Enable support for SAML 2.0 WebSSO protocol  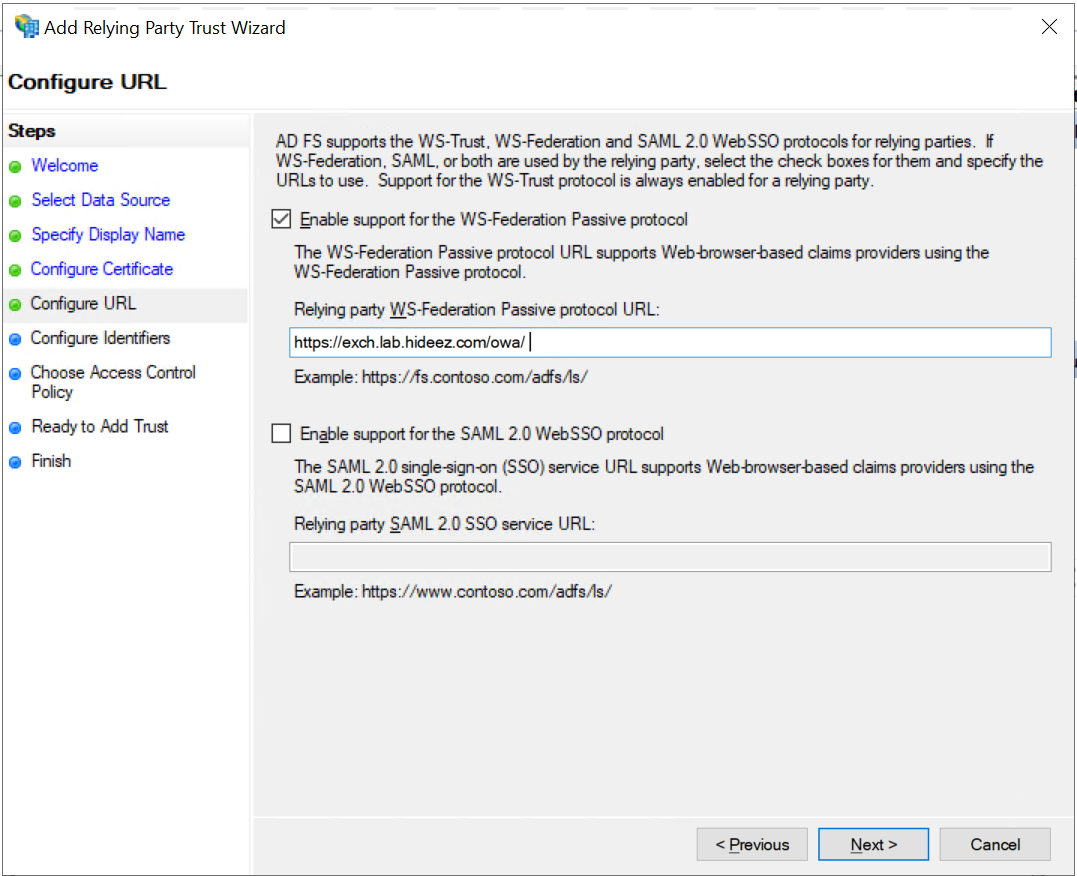pyautogui.click(x=282, y=434)
